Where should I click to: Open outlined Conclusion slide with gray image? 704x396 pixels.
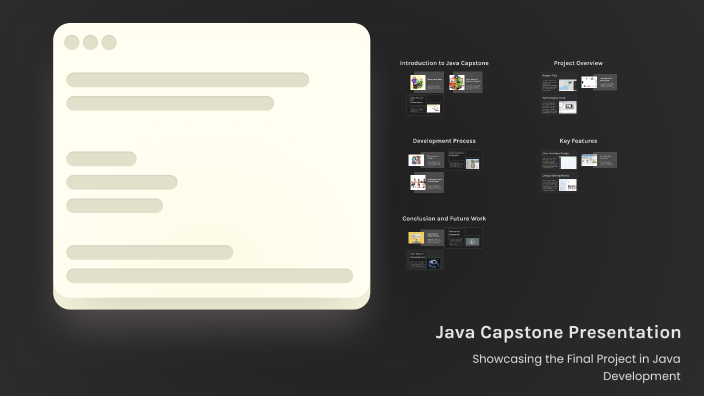[464, 238]
